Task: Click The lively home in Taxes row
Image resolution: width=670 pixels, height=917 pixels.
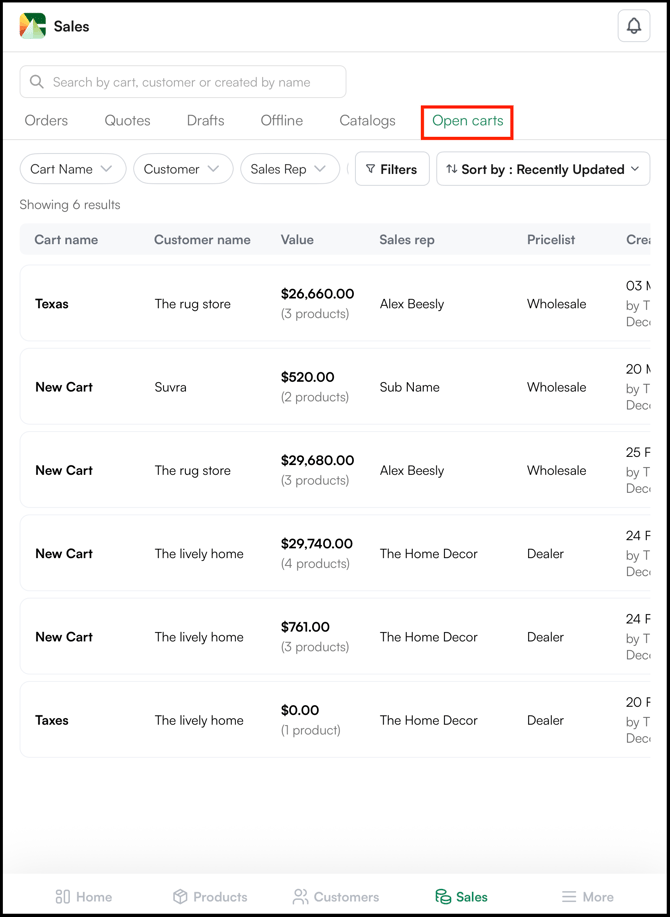Action: coord(199,720)
